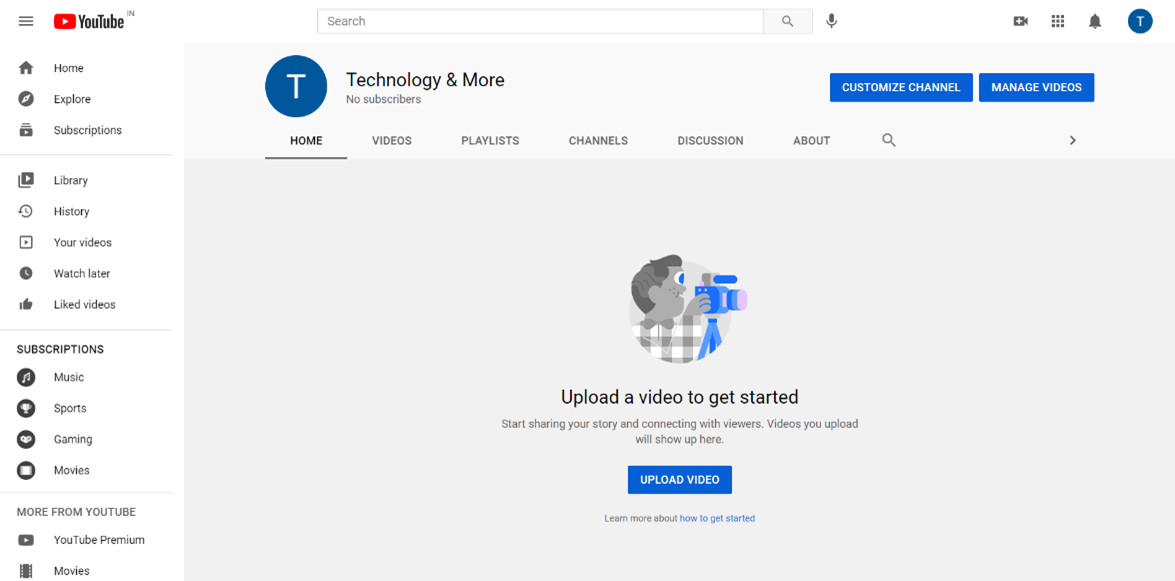Open Watch later in the sidebar

[x=81, y=274]
